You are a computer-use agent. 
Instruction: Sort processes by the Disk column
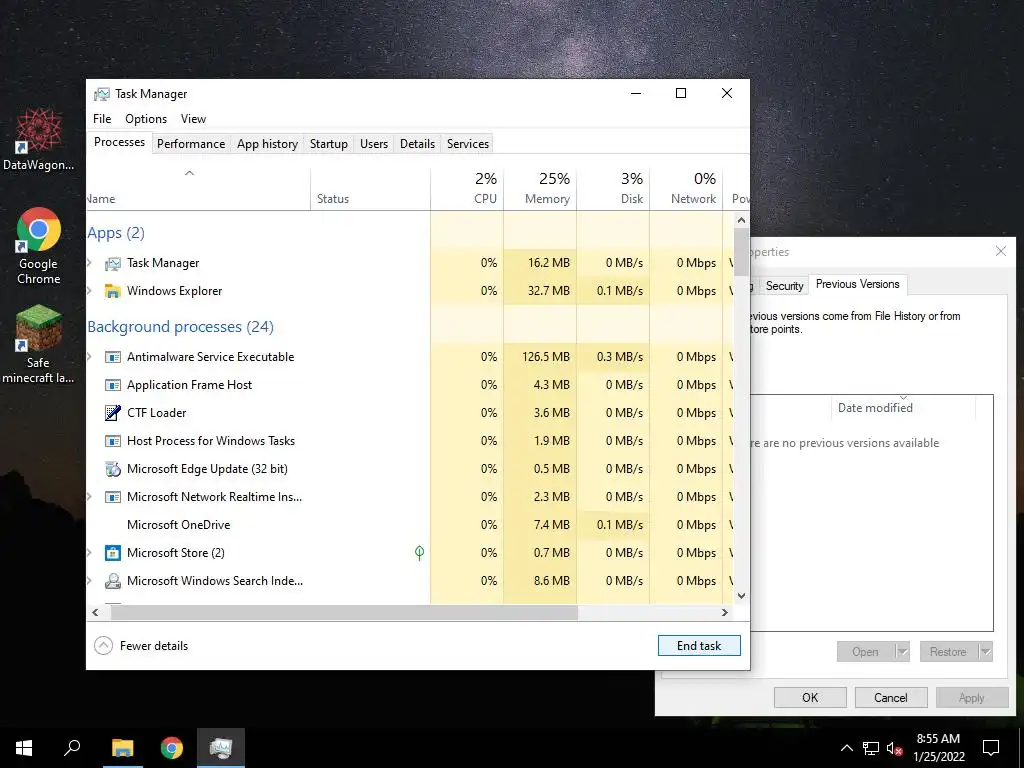click(613, 189)
